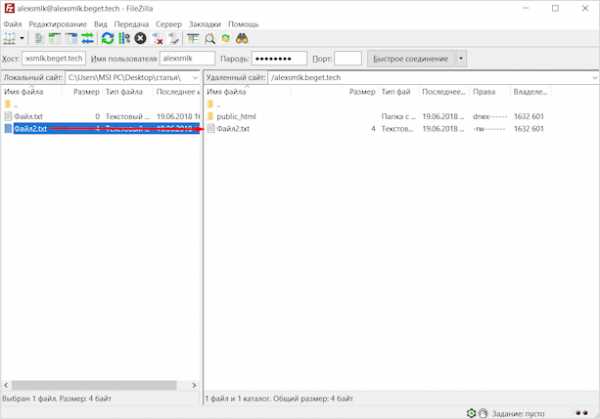This screenshot has height=419, width=600.
Task: Toggle transfer queue display icon
Action: [88, 39]
